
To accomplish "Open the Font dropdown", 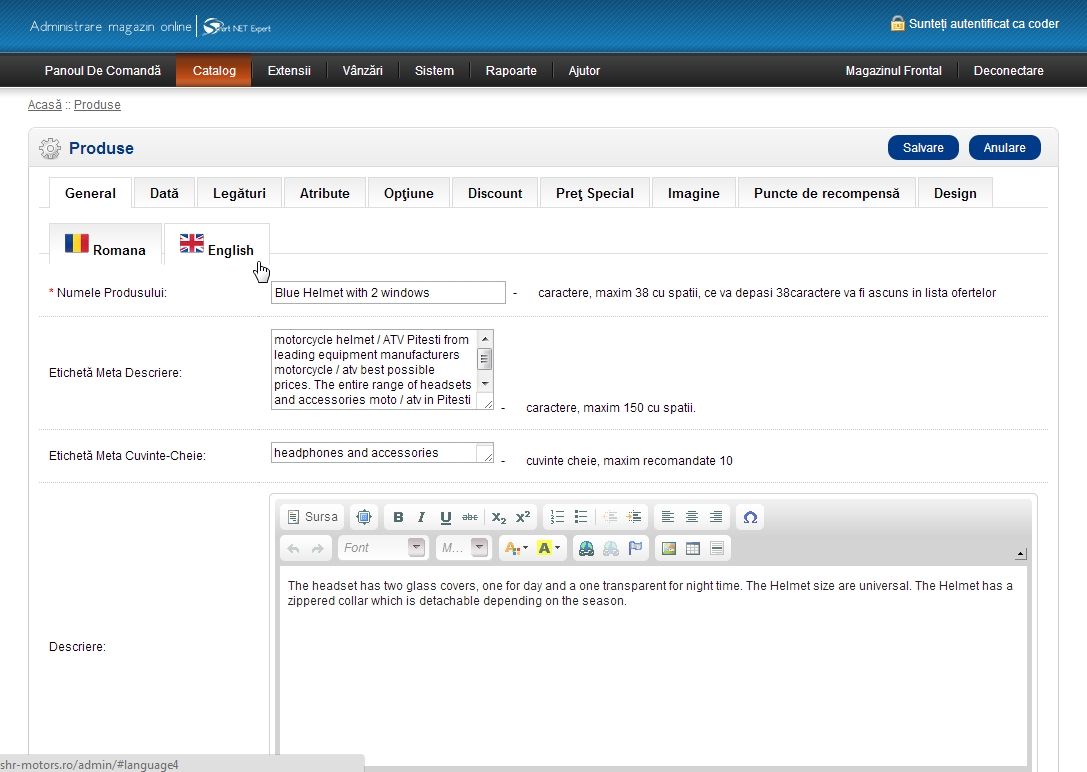I will [x=383, y=548].
